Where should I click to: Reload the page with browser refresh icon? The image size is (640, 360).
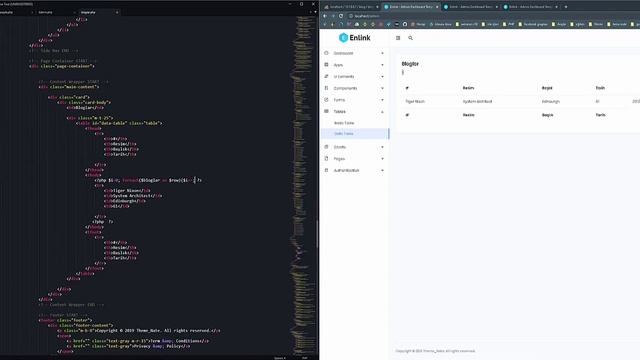pyautogui.click(x=341, y=16)
